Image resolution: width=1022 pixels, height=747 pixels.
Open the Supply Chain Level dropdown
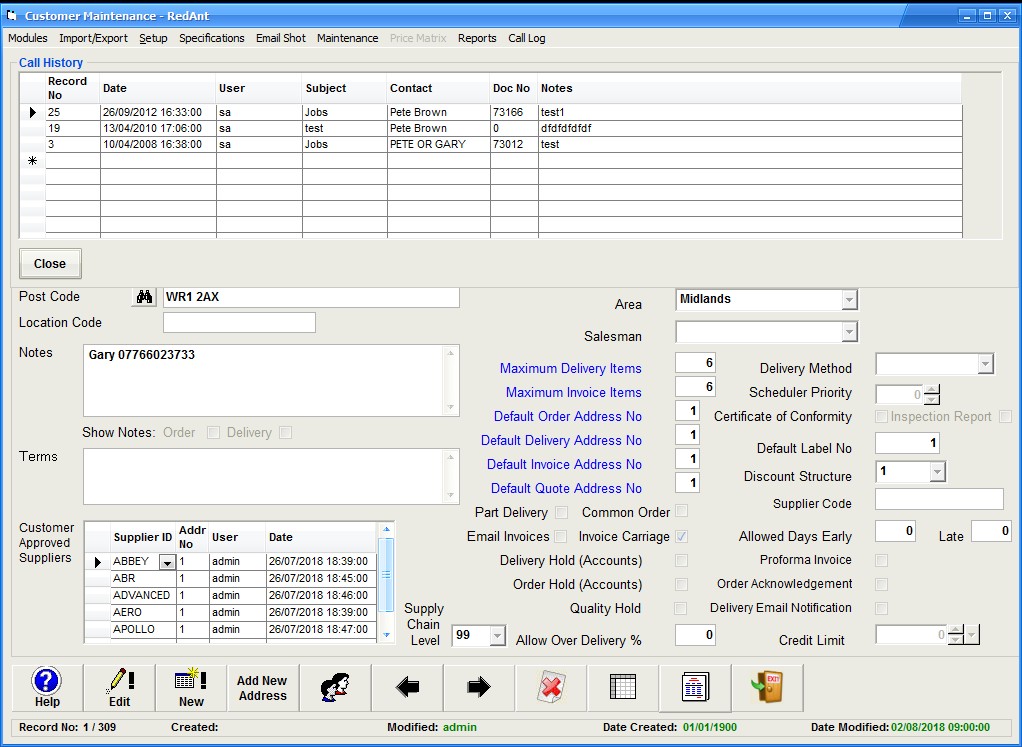point(495,636)
